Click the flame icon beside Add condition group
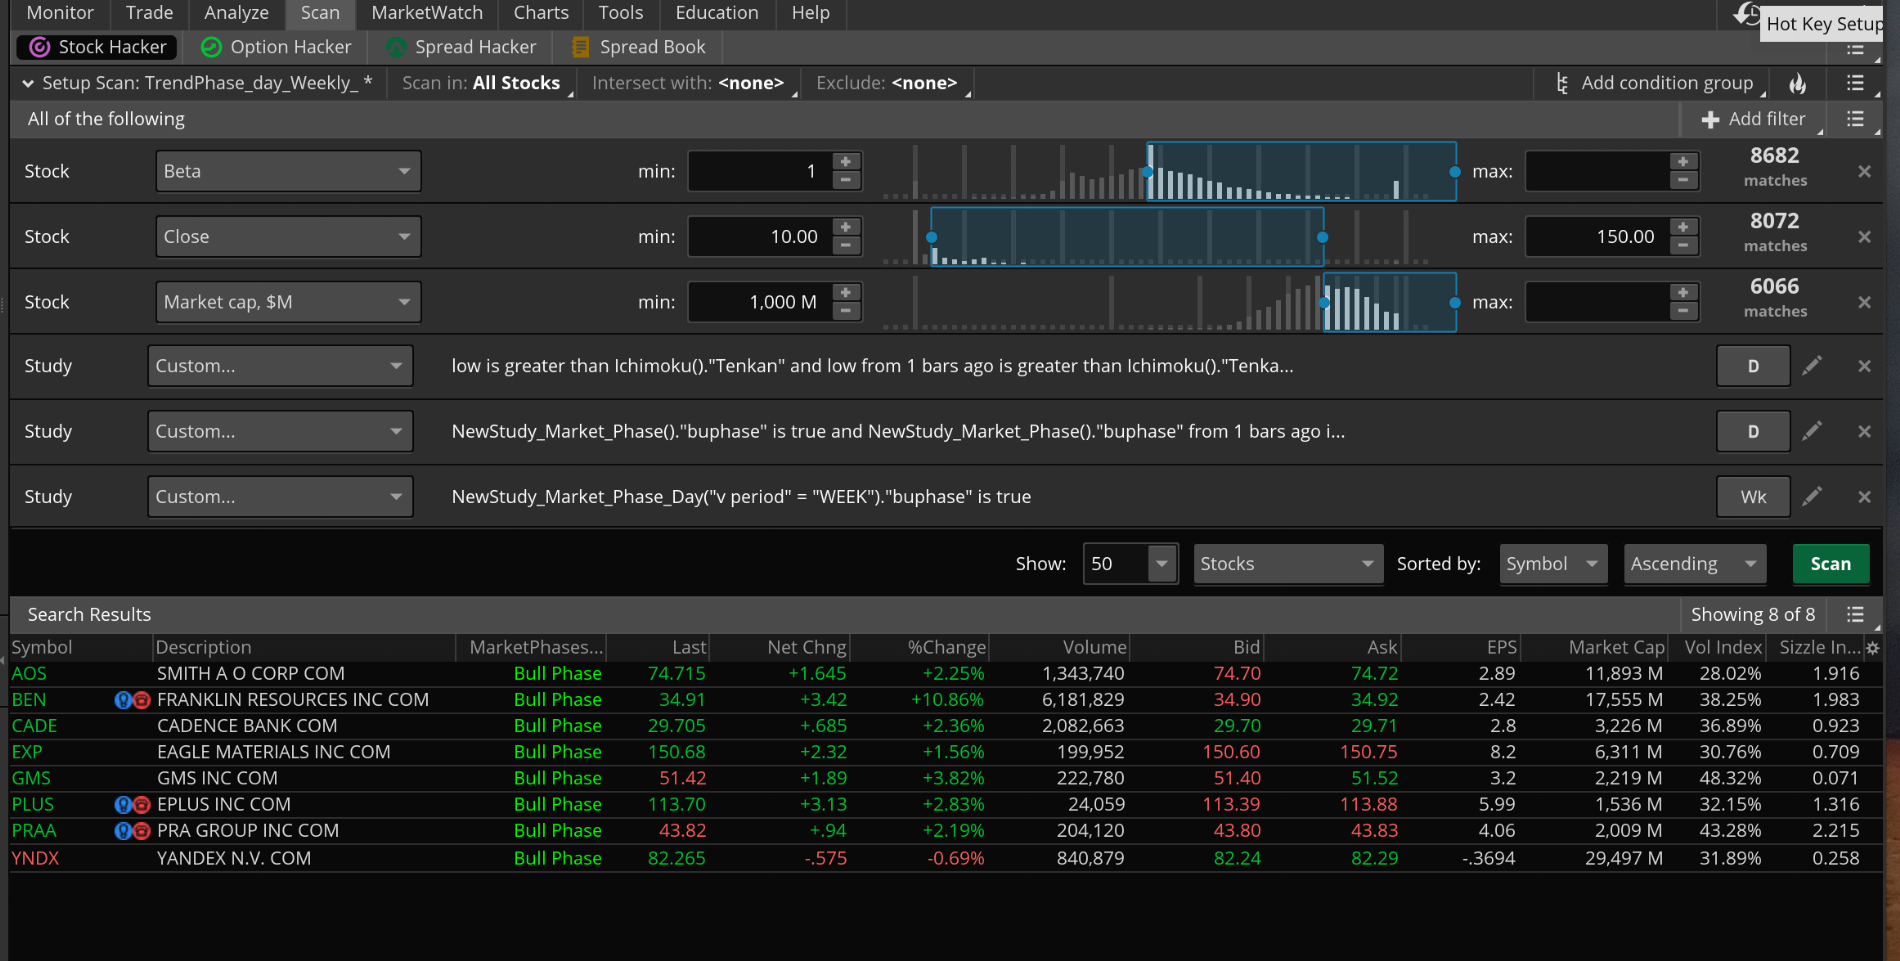Image resolution: width=1900 pixels, height=961 pixels. (x=1798, y=84)
